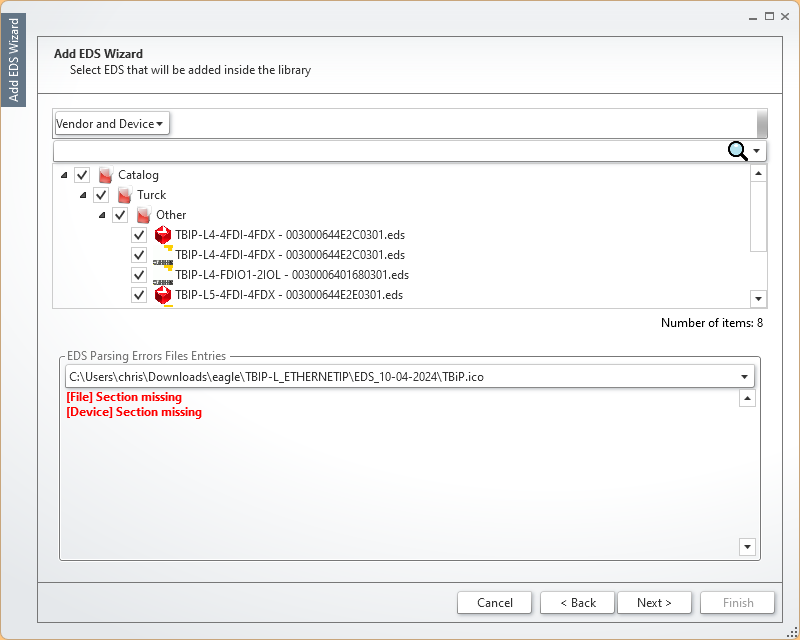Image resolution: width=800 pixels, height=640 pixels.
Task: Open the search options dropdown arrow
Action: (x=757, y=151)
